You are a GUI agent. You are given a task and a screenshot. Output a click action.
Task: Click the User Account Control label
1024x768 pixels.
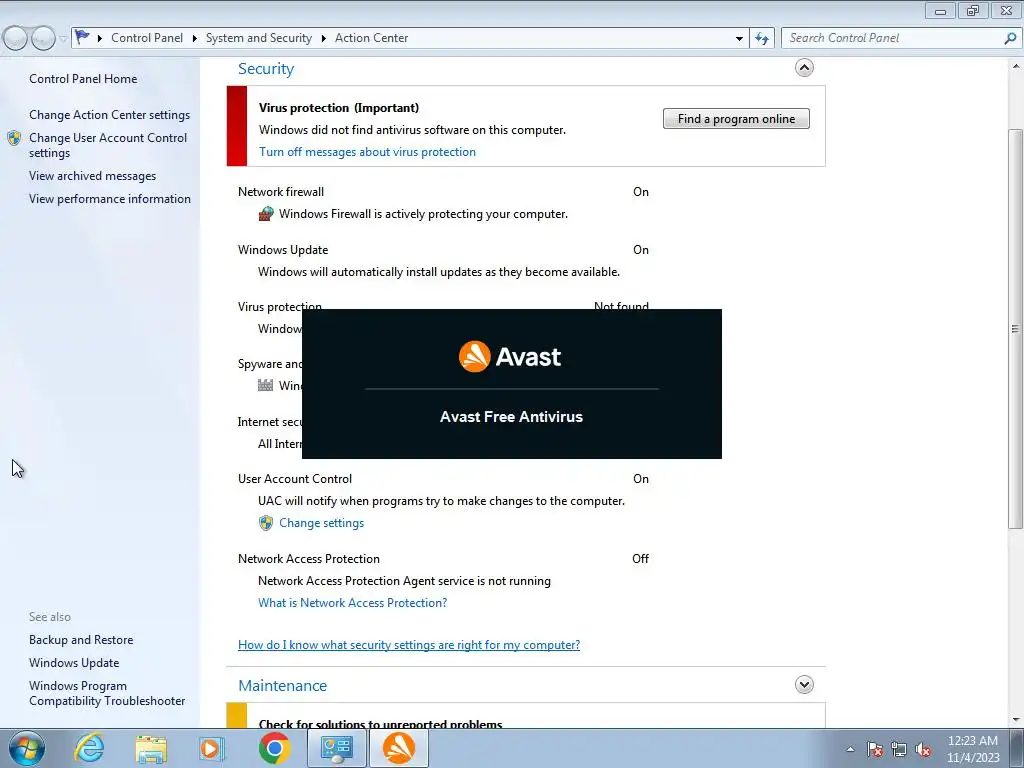pyautogui.click(x=295, y=479)
